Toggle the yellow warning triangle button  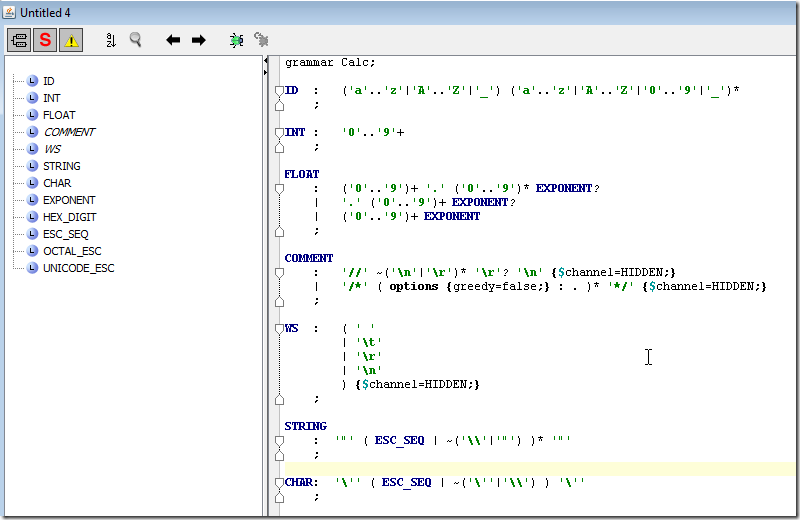pyautogui.click(x=71, y=40)
